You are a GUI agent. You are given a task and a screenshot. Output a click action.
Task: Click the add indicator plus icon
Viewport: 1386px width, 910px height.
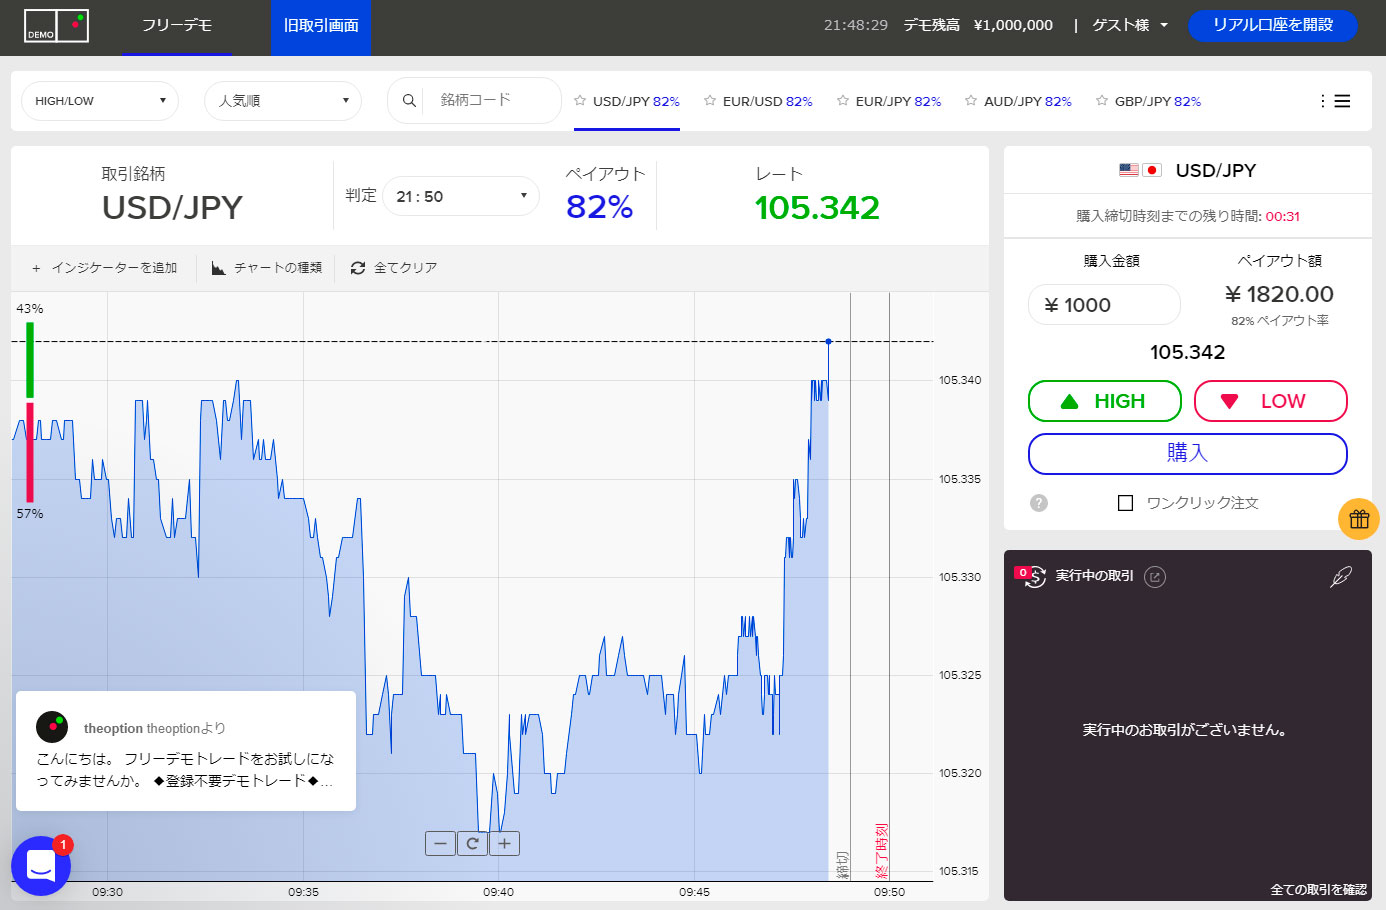tap(36, 268)
